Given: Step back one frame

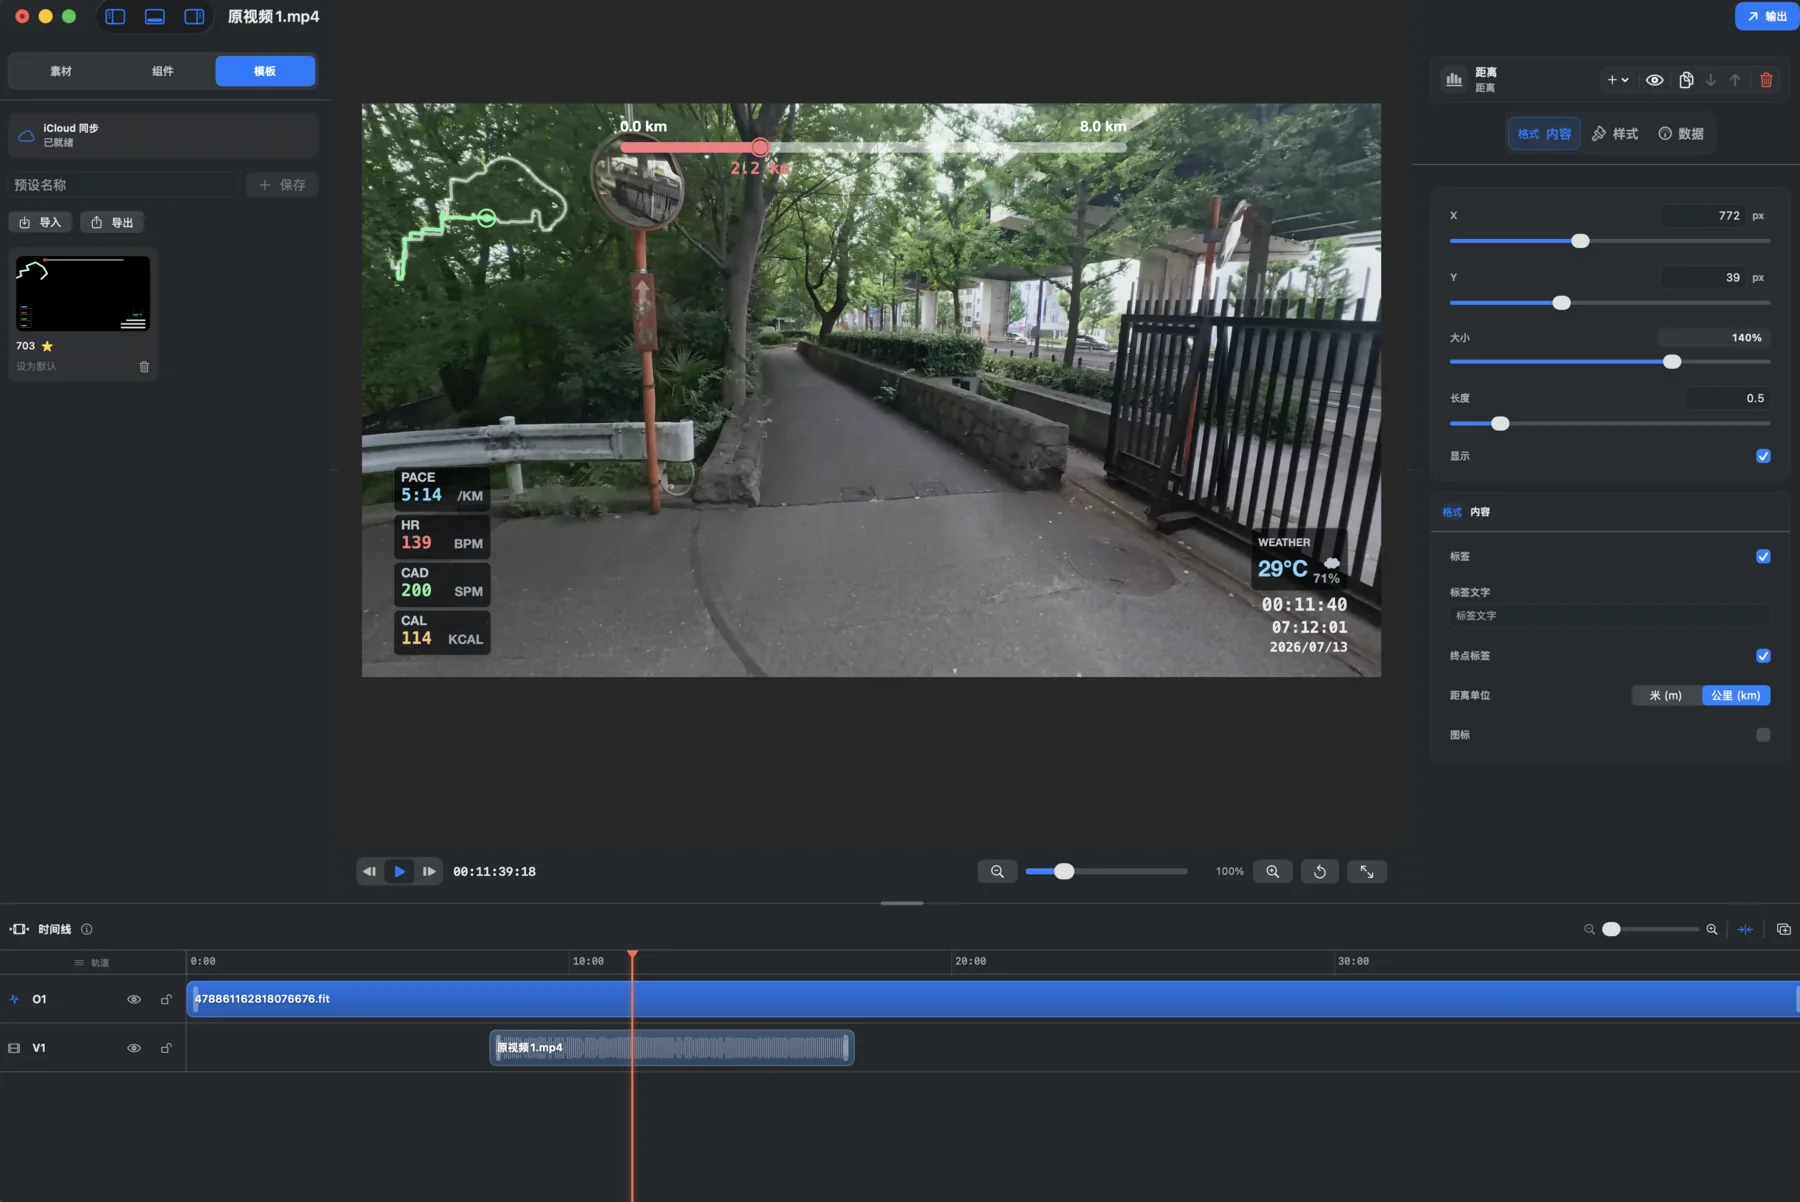Looking at the screenshot, I should coord(370,872).
